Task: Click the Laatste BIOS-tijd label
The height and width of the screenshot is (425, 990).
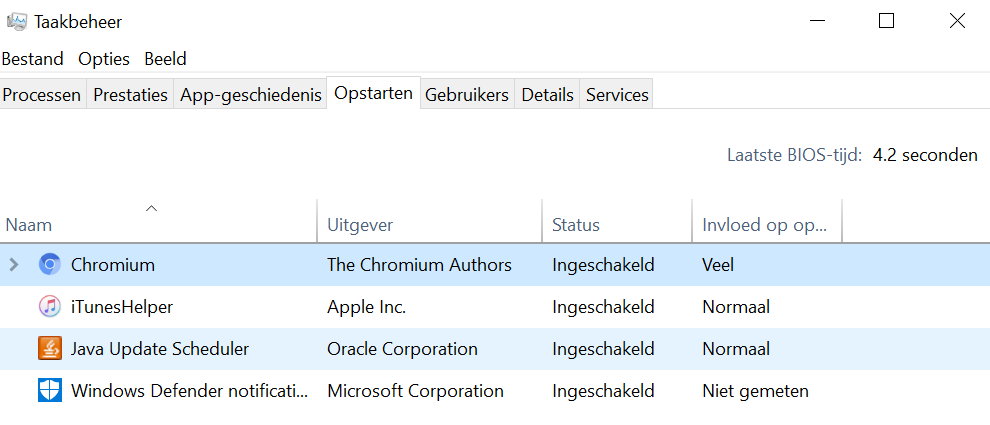Action: coord(794,155)
